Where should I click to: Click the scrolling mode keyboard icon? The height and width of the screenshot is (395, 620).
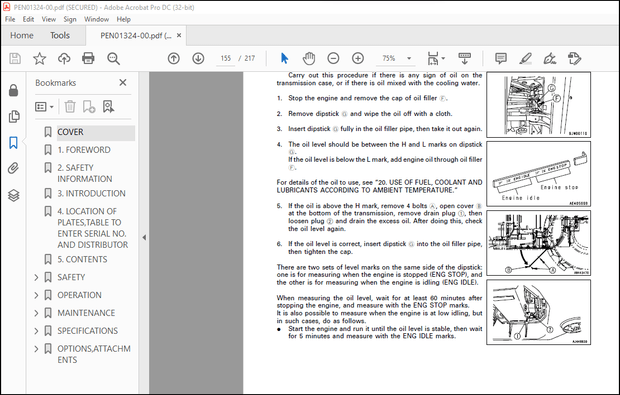pyautogui.click(x=464, y=59)
